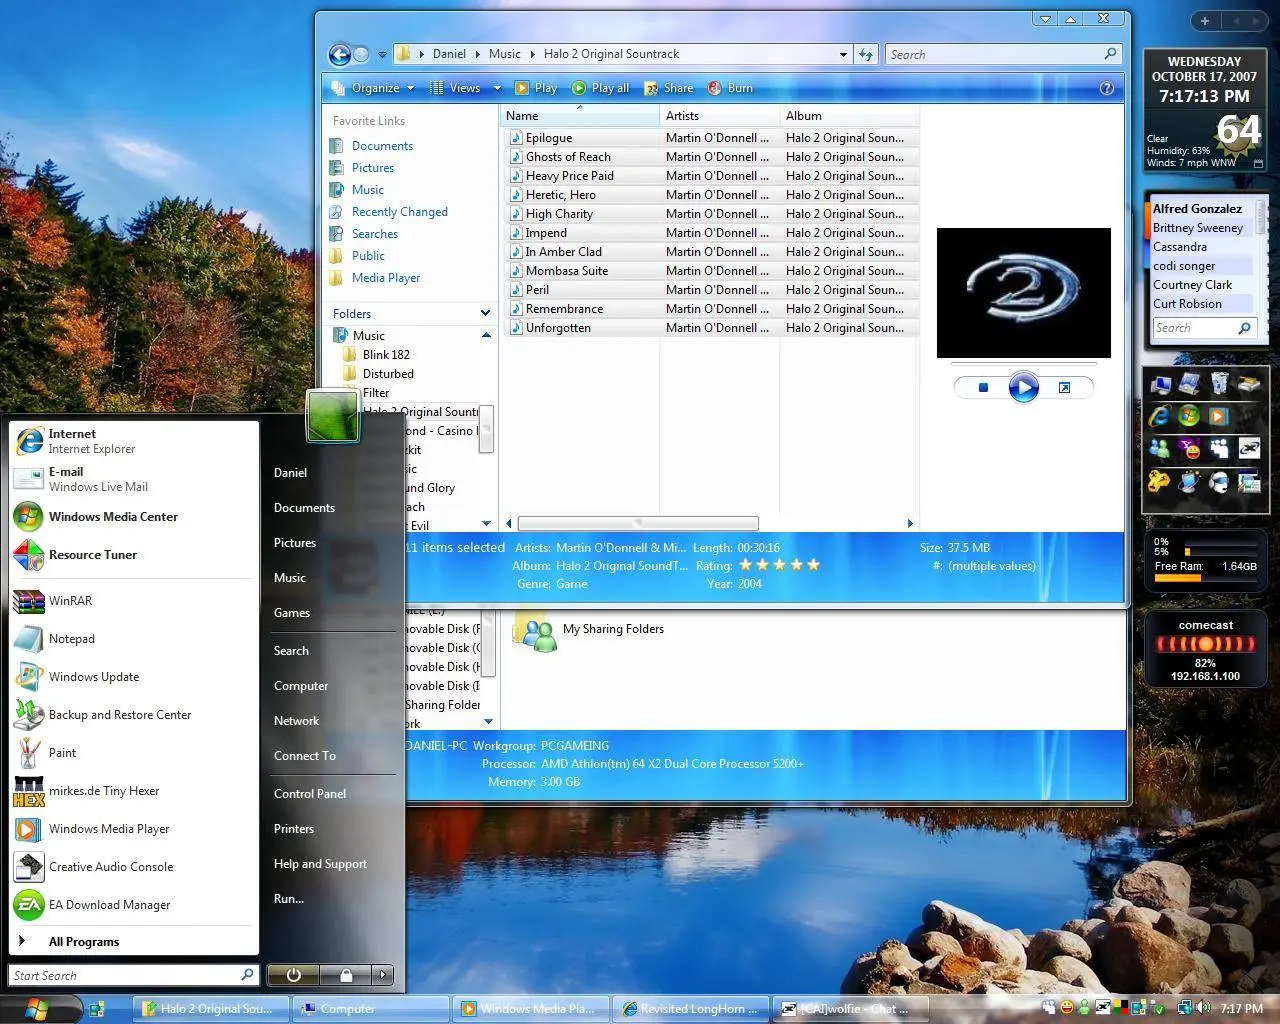Collapse the Folders pane chevron
The image size is (1280, 1024).
[x=485, y=313]
